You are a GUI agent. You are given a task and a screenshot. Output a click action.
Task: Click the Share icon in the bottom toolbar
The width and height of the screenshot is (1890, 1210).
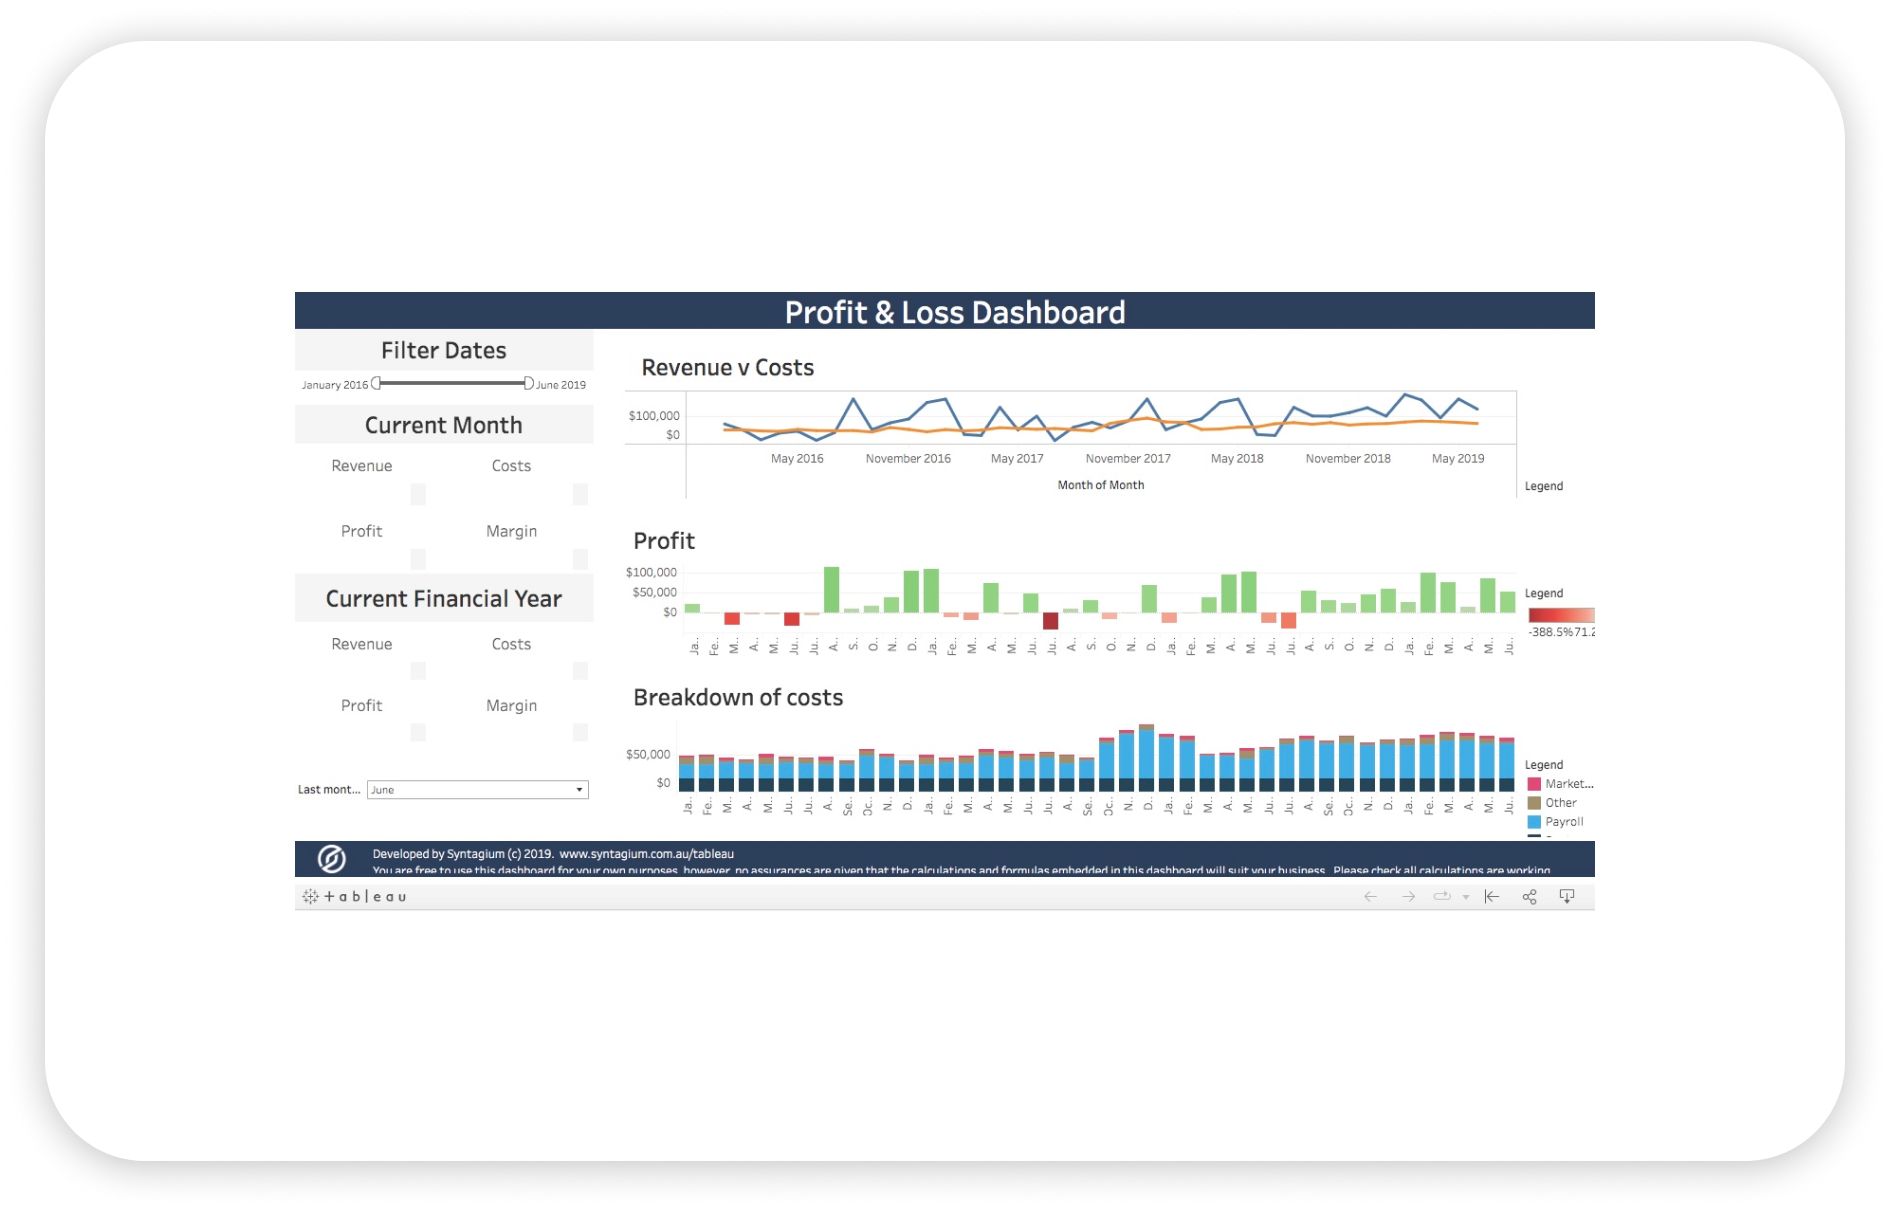(1530, 896)
